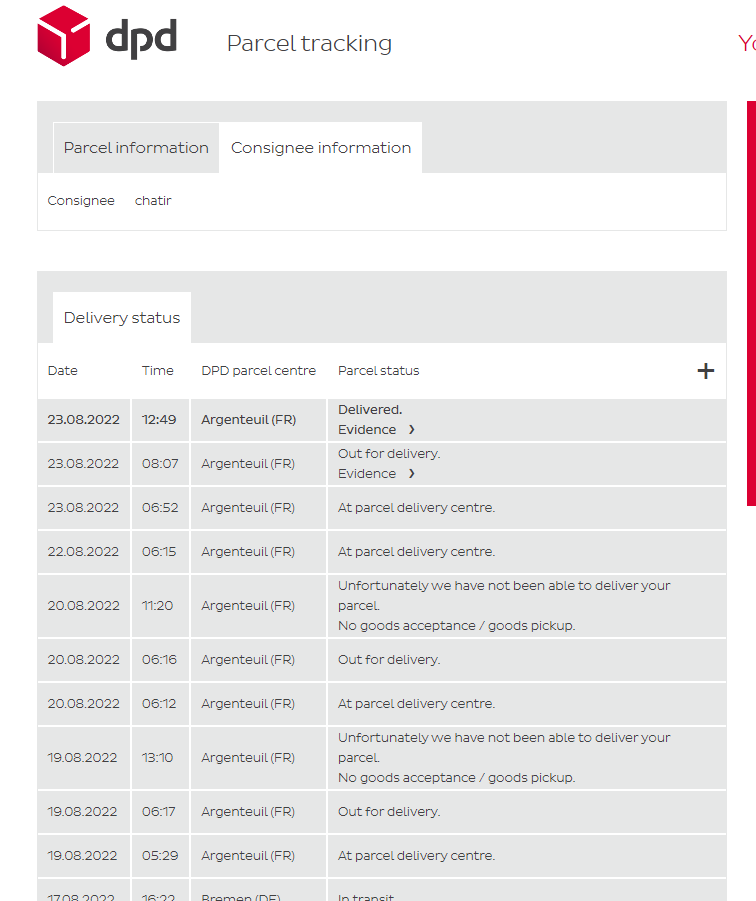Switch to the Parcel information tab
Screen dimensions: 756x901
[136, 148]
